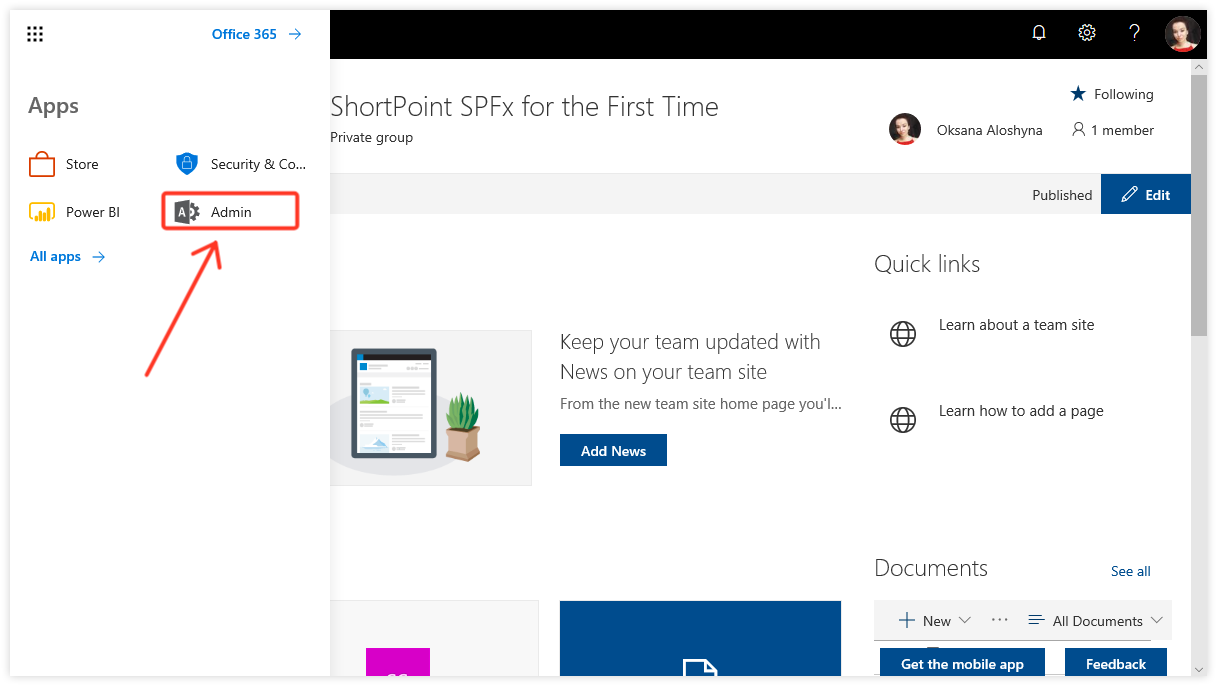Go to Office 365 home link

[245, 33]
